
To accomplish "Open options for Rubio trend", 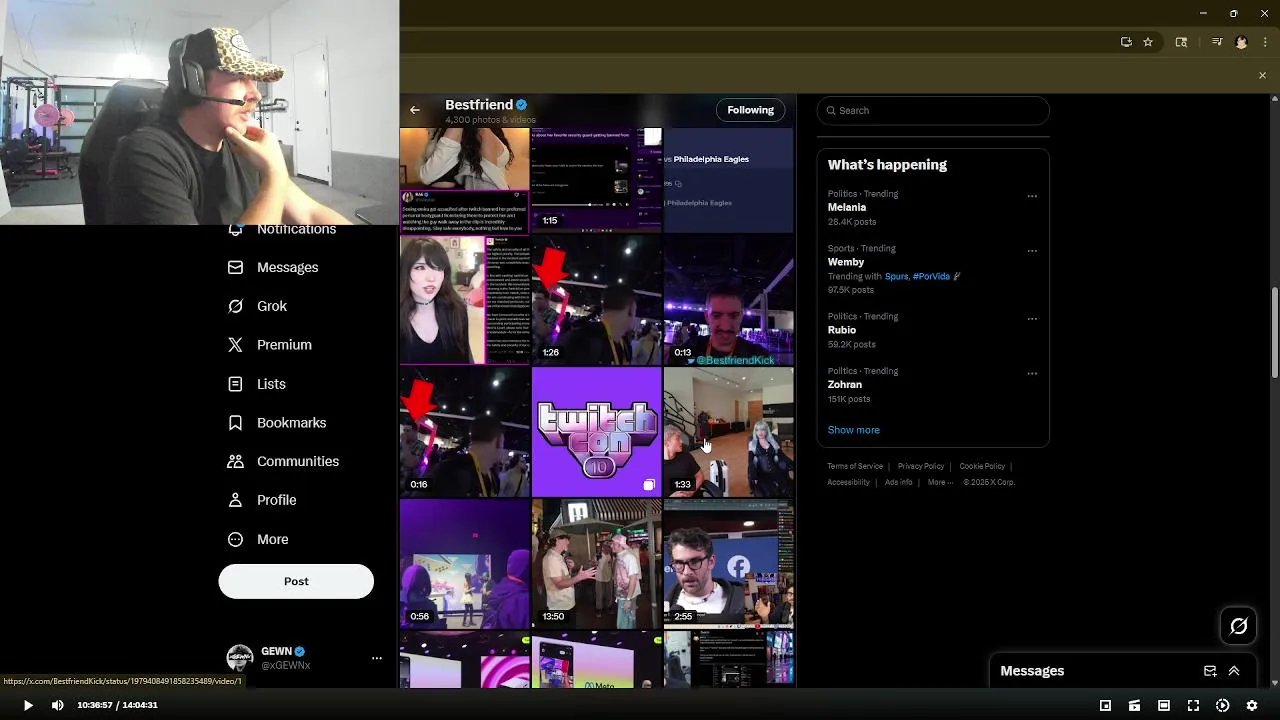I will [x=1032, y=319].
